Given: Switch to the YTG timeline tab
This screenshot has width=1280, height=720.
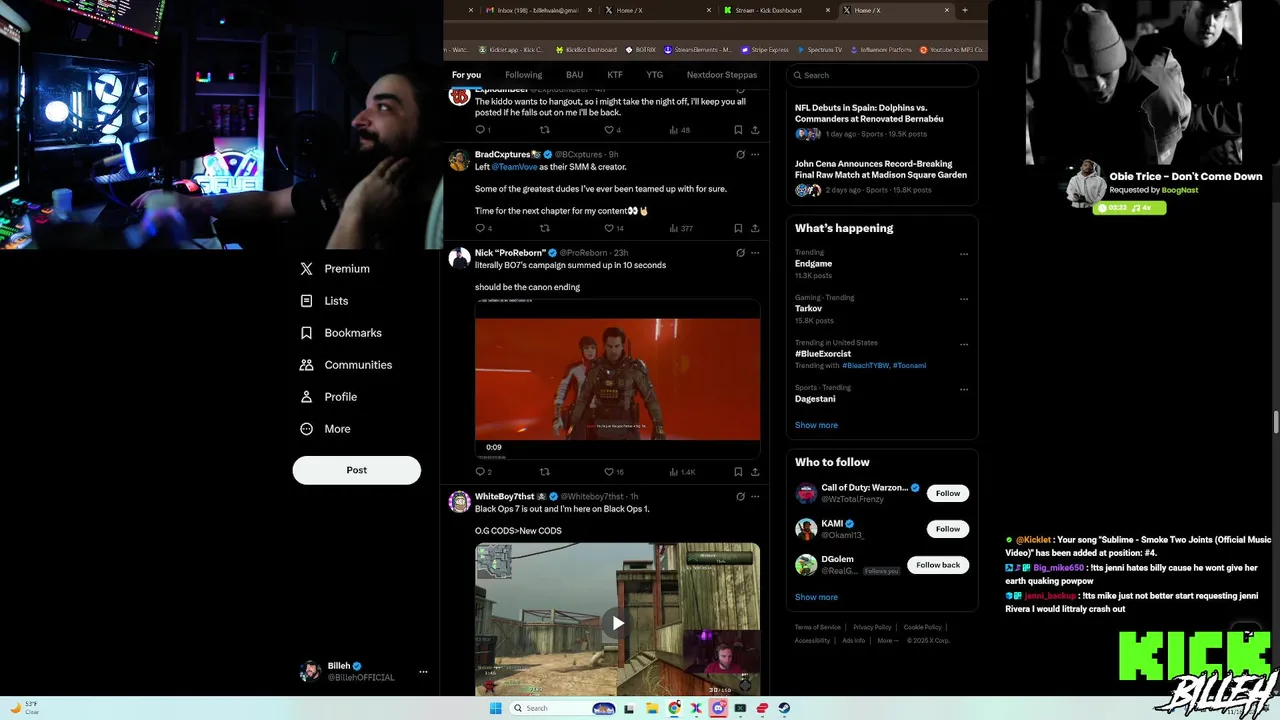Looking at the screenshot, I should coord(654,75).
